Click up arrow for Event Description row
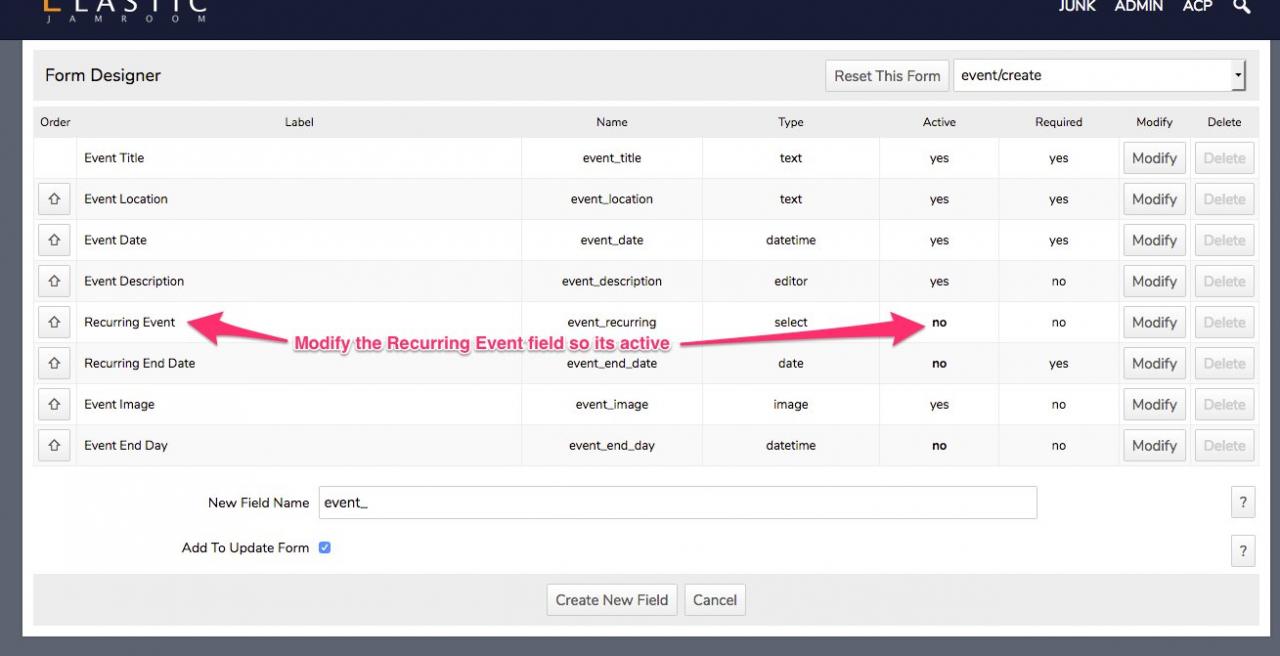1280x656 pixels. (54, 281)
